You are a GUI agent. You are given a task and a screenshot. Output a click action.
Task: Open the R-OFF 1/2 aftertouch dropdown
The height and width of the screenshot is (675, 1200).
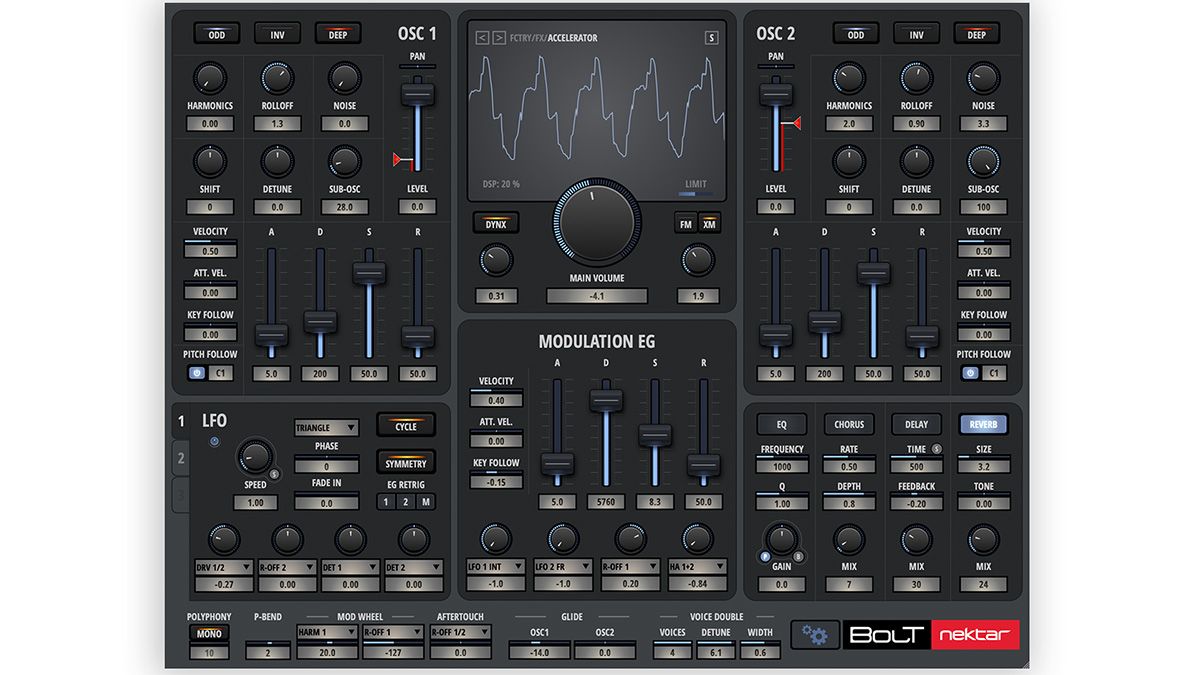[x=459, y=633]
